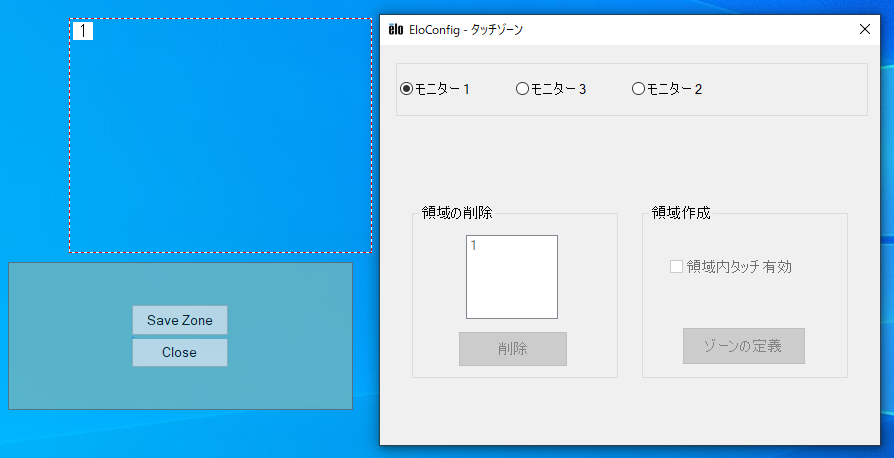Select zone entry 1 in 領域の削除 list
Image resolution: width=894 pixels, height=458 pixels.
click(474, 246)
